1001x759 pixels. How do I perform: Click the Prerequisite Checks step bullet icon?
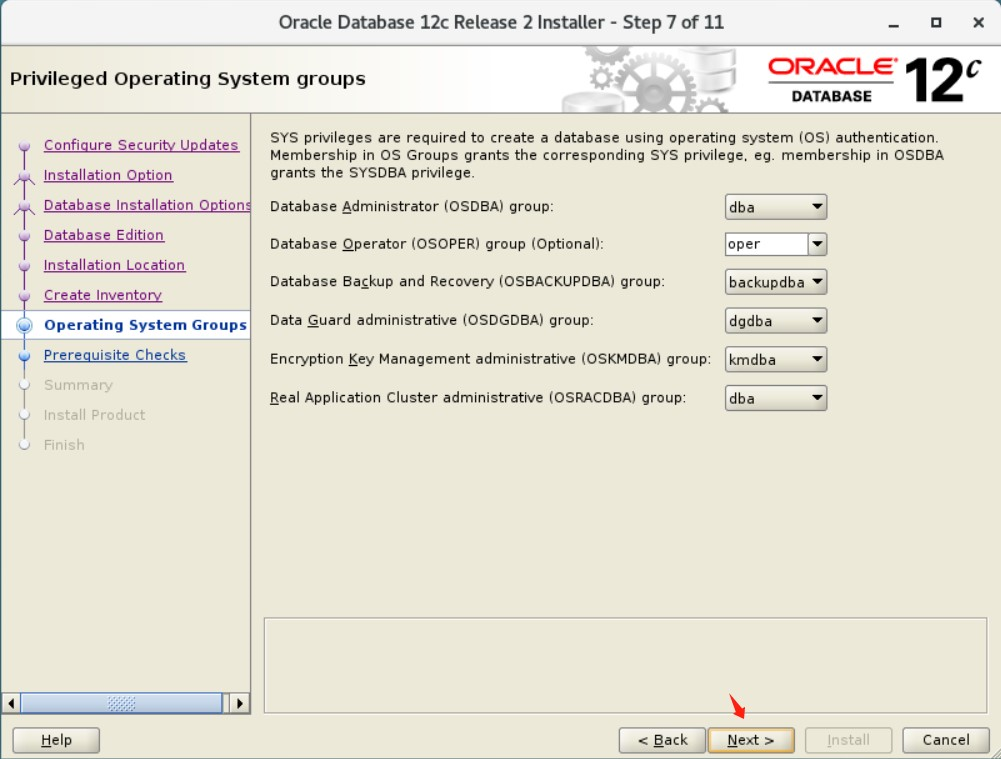pos(24,356)
